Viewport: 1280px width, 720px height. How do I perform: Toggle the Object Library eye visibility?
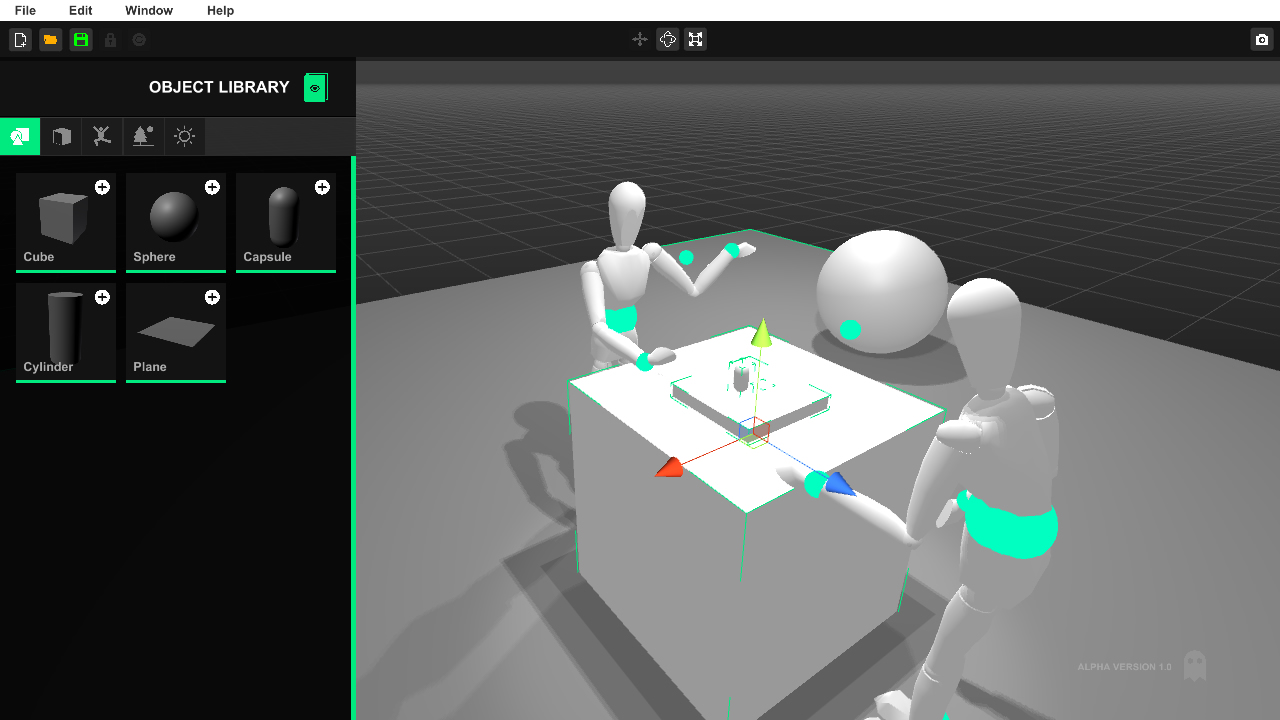tap(315, 87)
